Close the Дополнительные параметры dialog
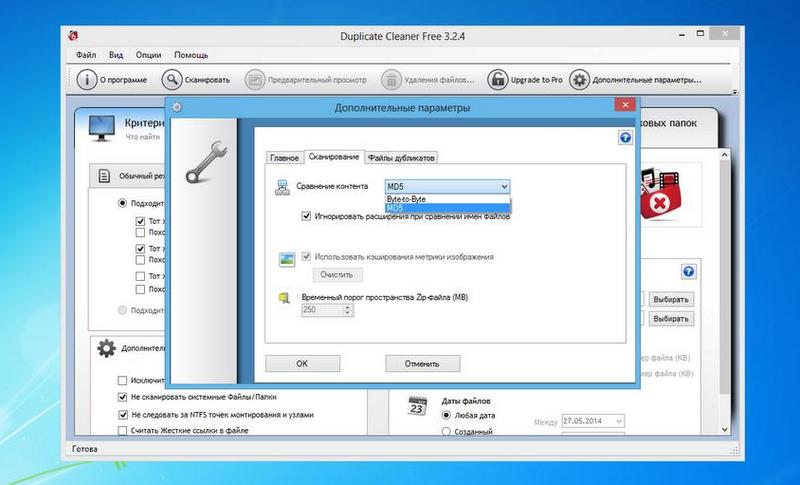Image resolution: width=800 pixels, height=485 pixels. click(625, 105)
